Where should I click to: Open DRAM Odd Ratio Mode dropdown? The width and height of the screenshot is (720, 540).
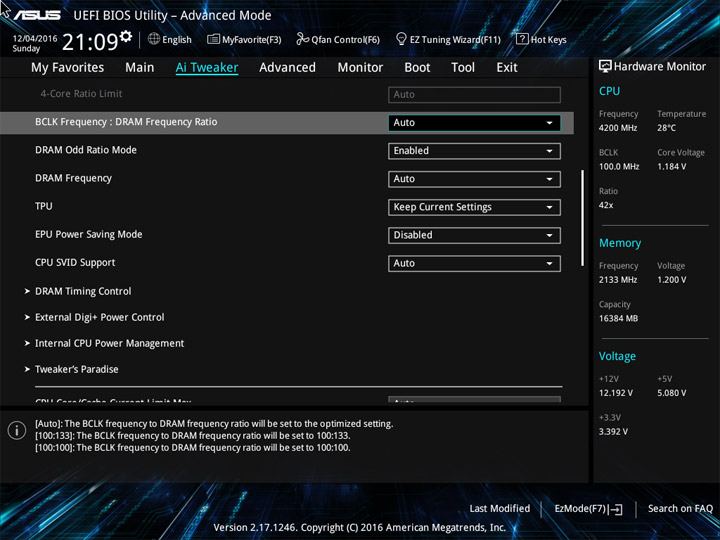tap(474, 151)
